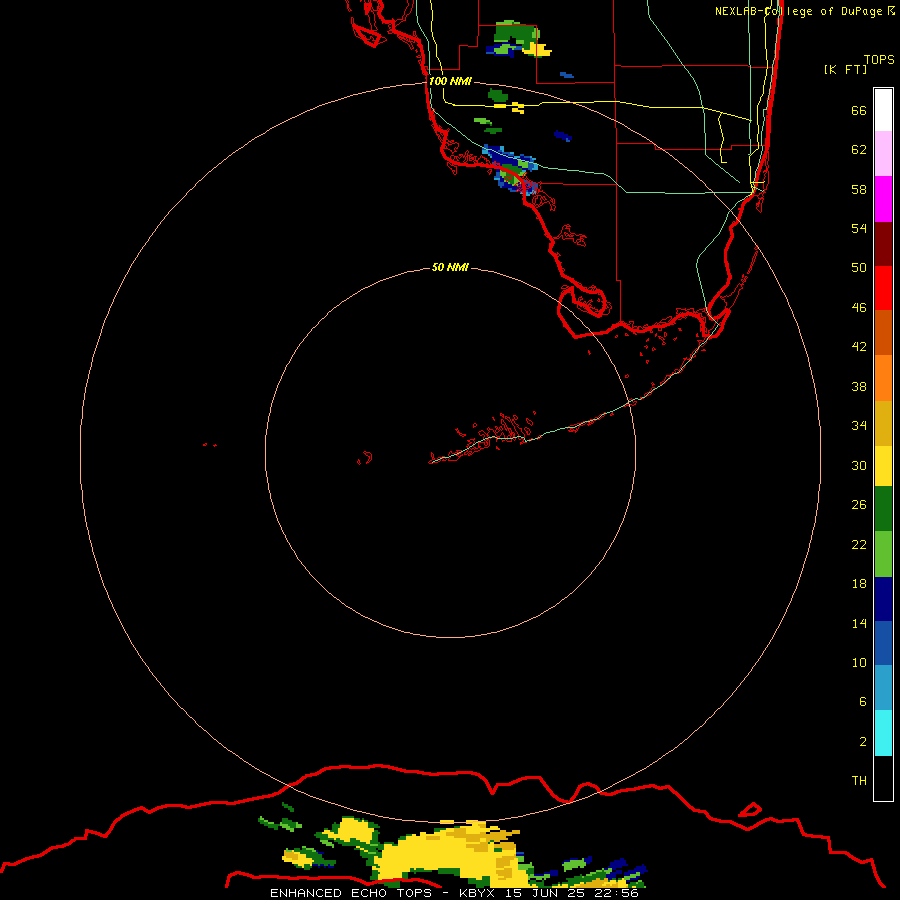900x900 pixels.
Task: Select the 50 label on legend scale
Action: pos(859,268)
